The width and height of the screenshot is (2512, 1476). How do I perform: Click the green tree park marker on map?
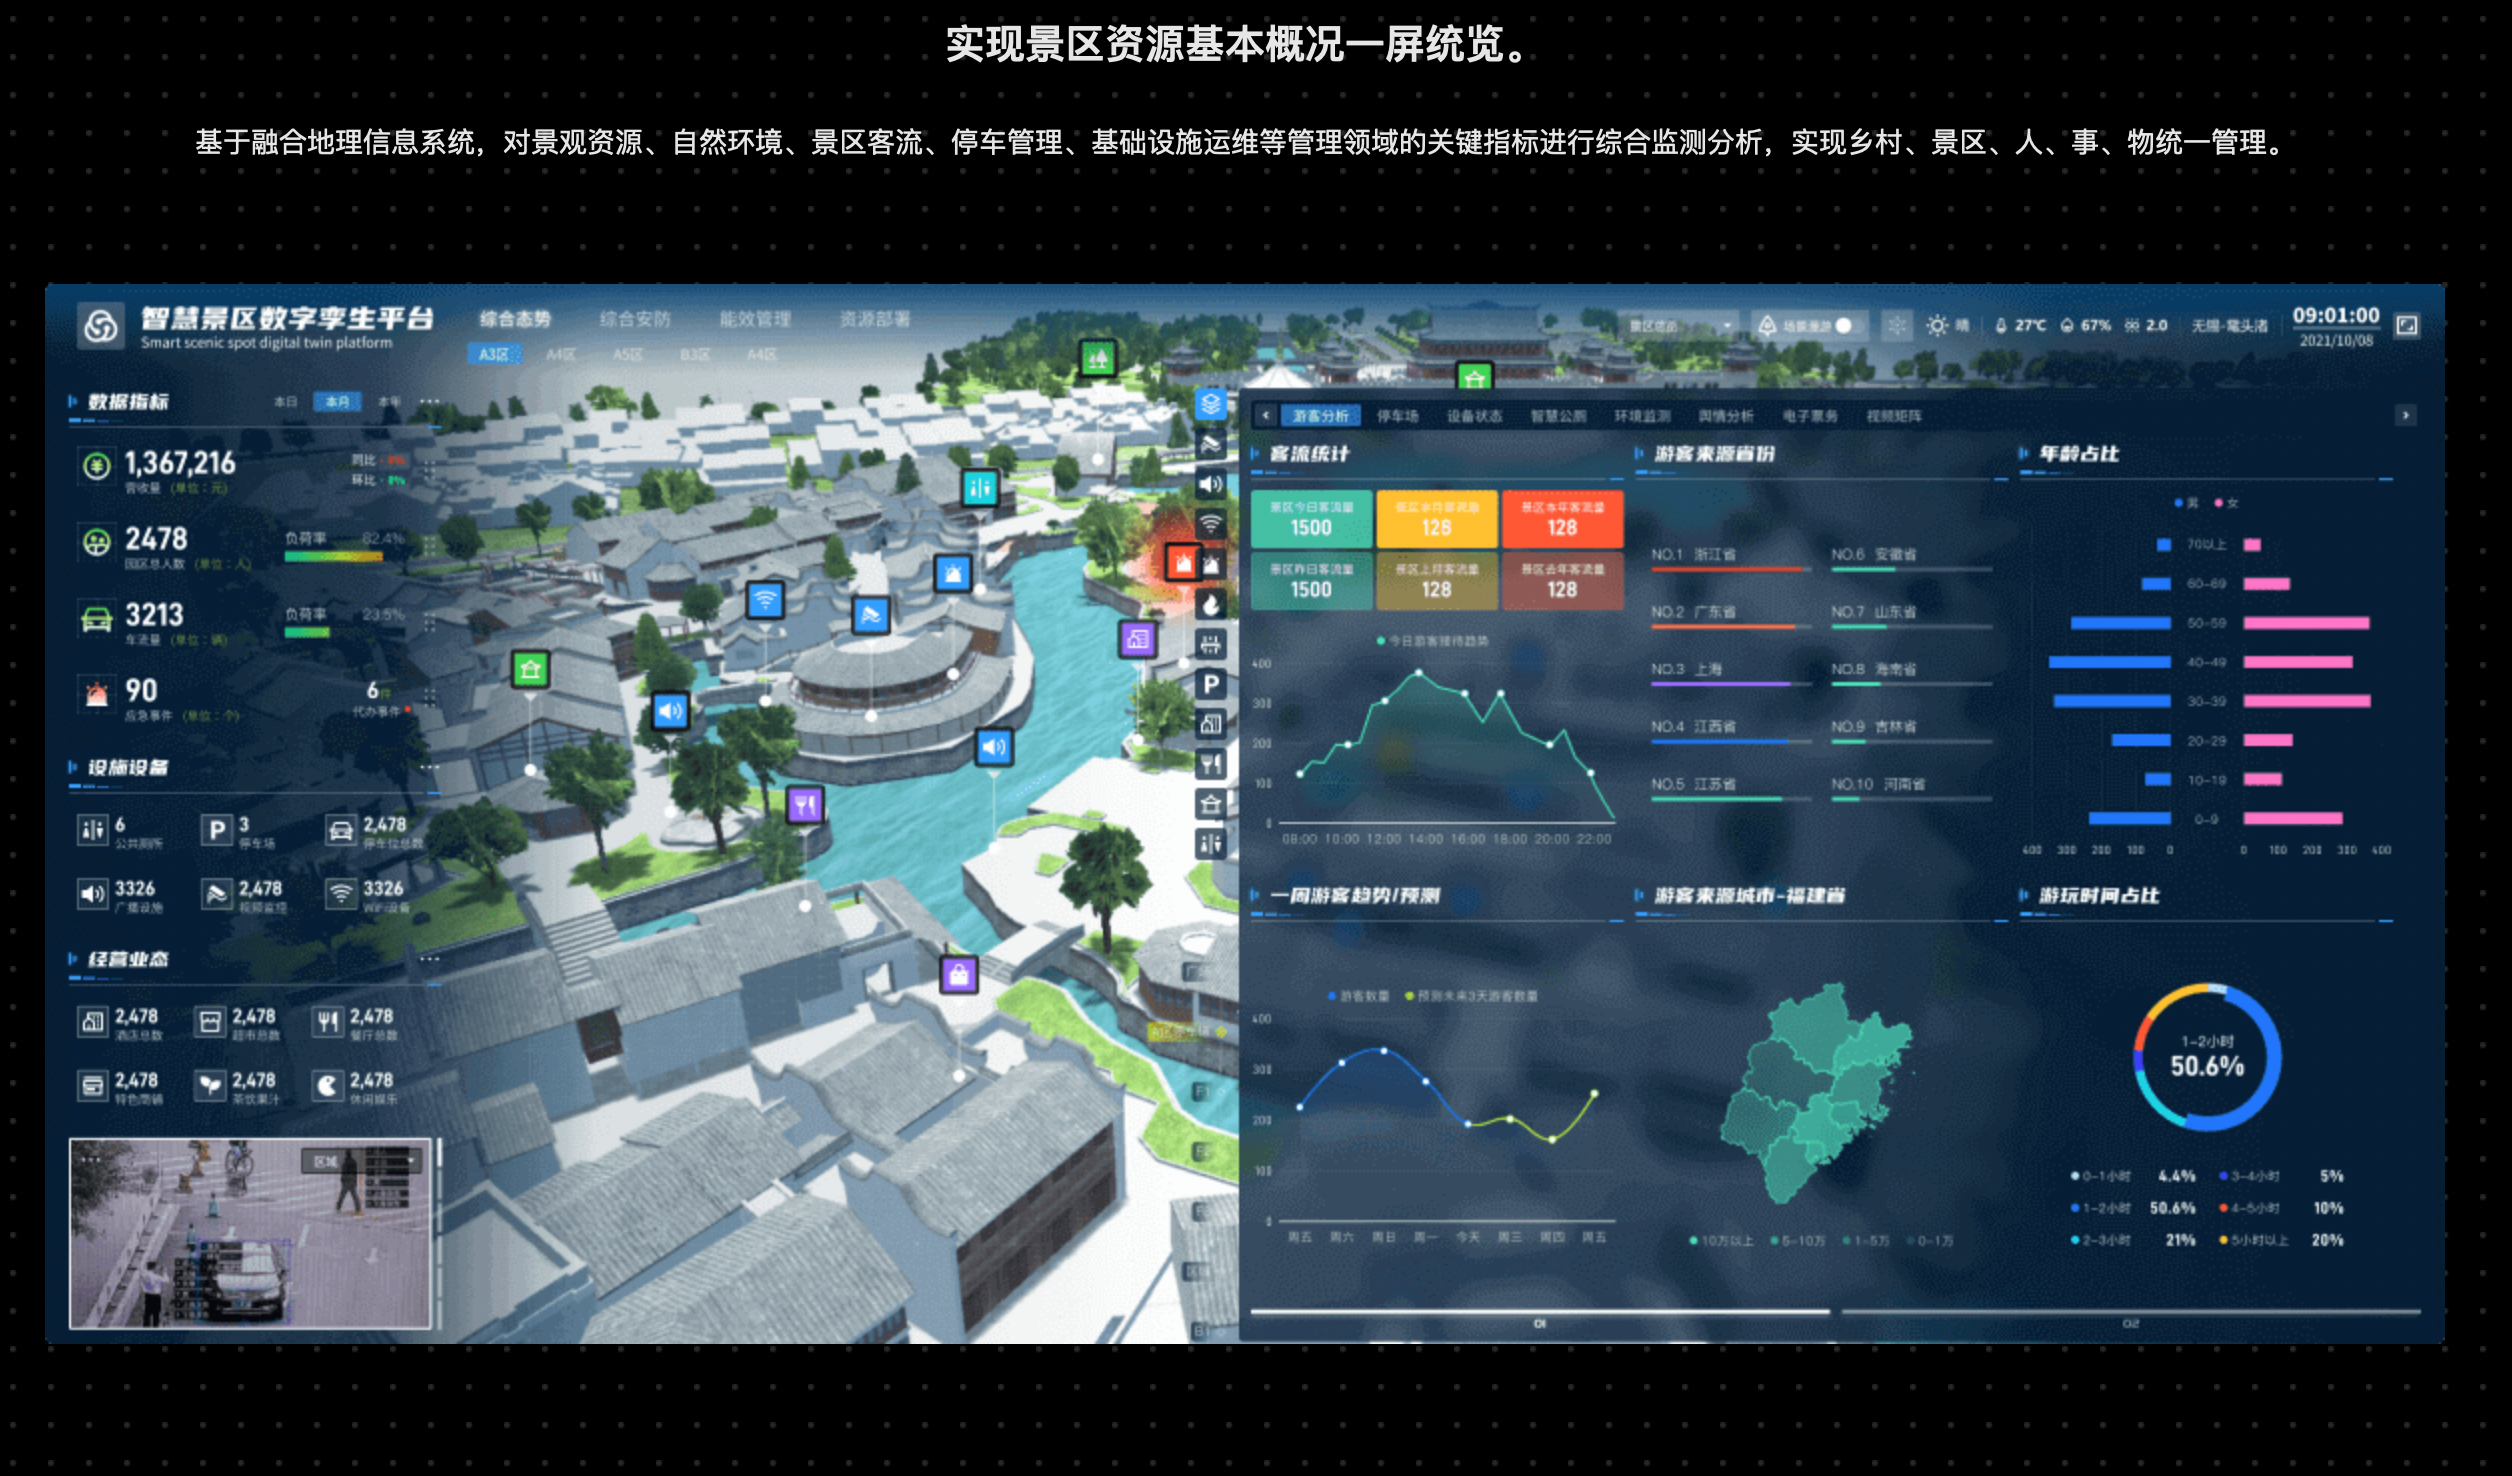(x=1098, y=357)
